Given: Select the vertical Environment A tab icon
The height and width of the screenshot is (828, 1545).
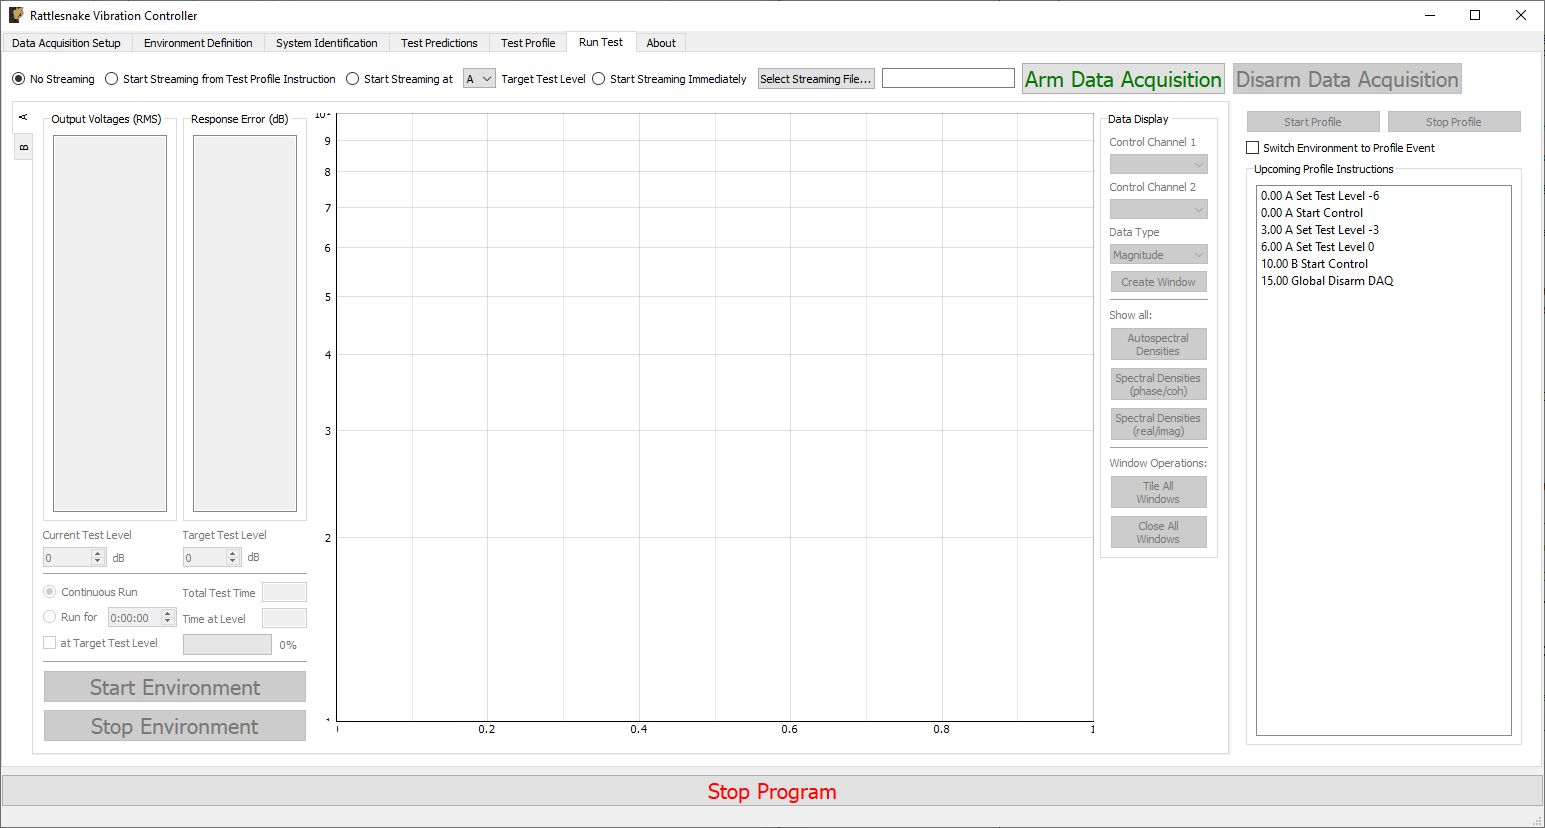Looking at the screenshot, I should [23, 117].
